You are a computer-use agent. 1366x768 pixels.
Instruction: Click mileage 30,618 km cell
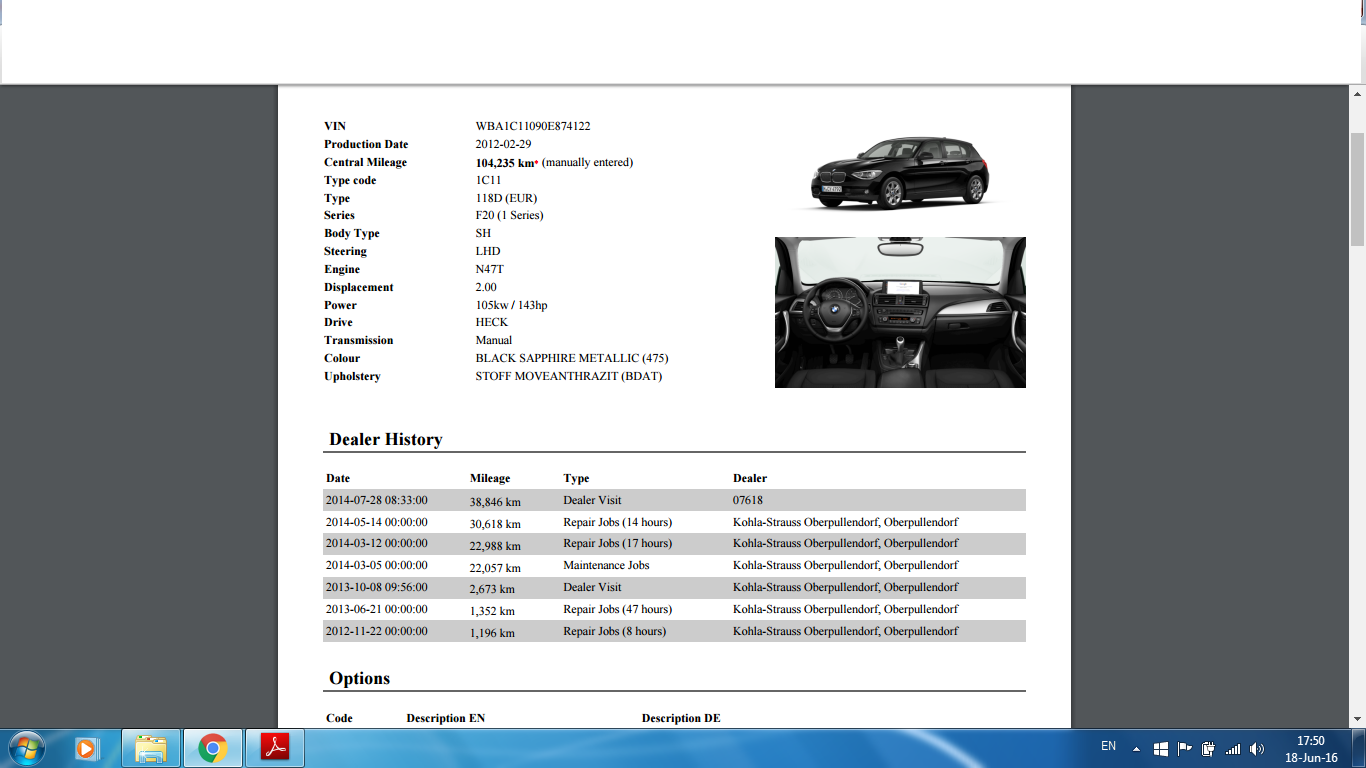click(495, 523)
